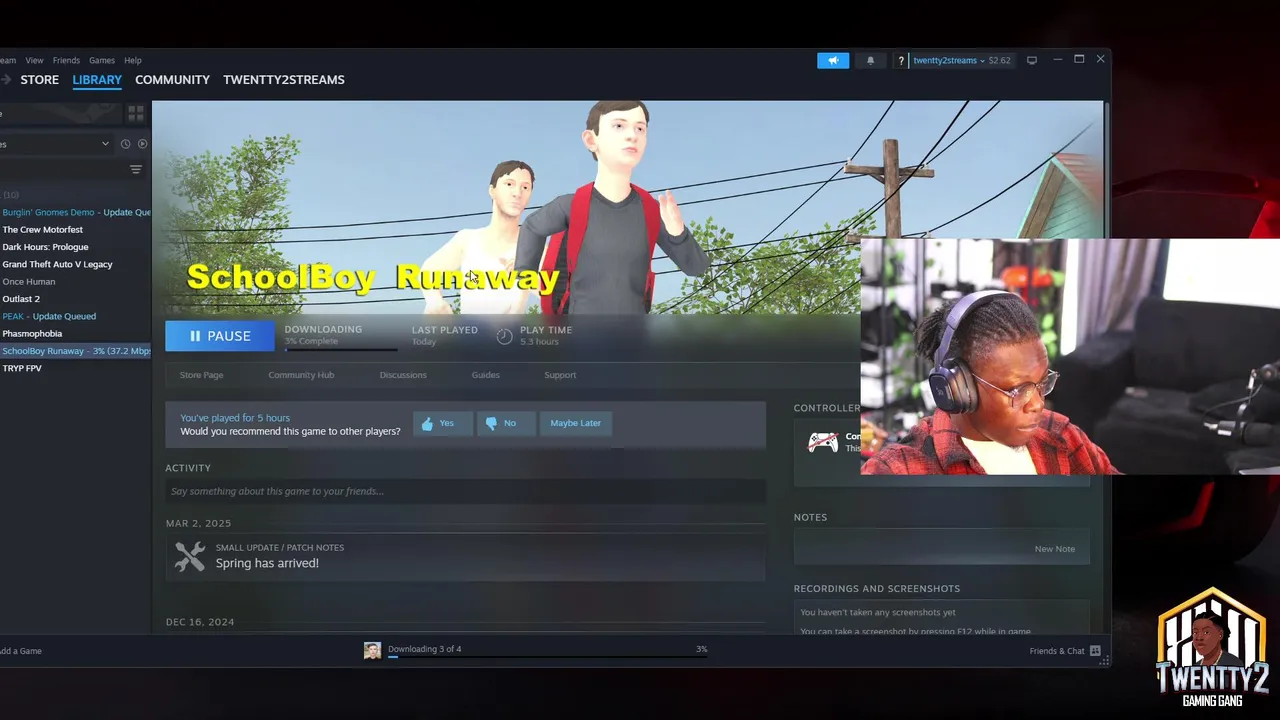Image resolution: width=1280 pixels, height=720 pixels.
Task: Select SchoolBoy Runaway downloading entry
Action: (76, 351)
